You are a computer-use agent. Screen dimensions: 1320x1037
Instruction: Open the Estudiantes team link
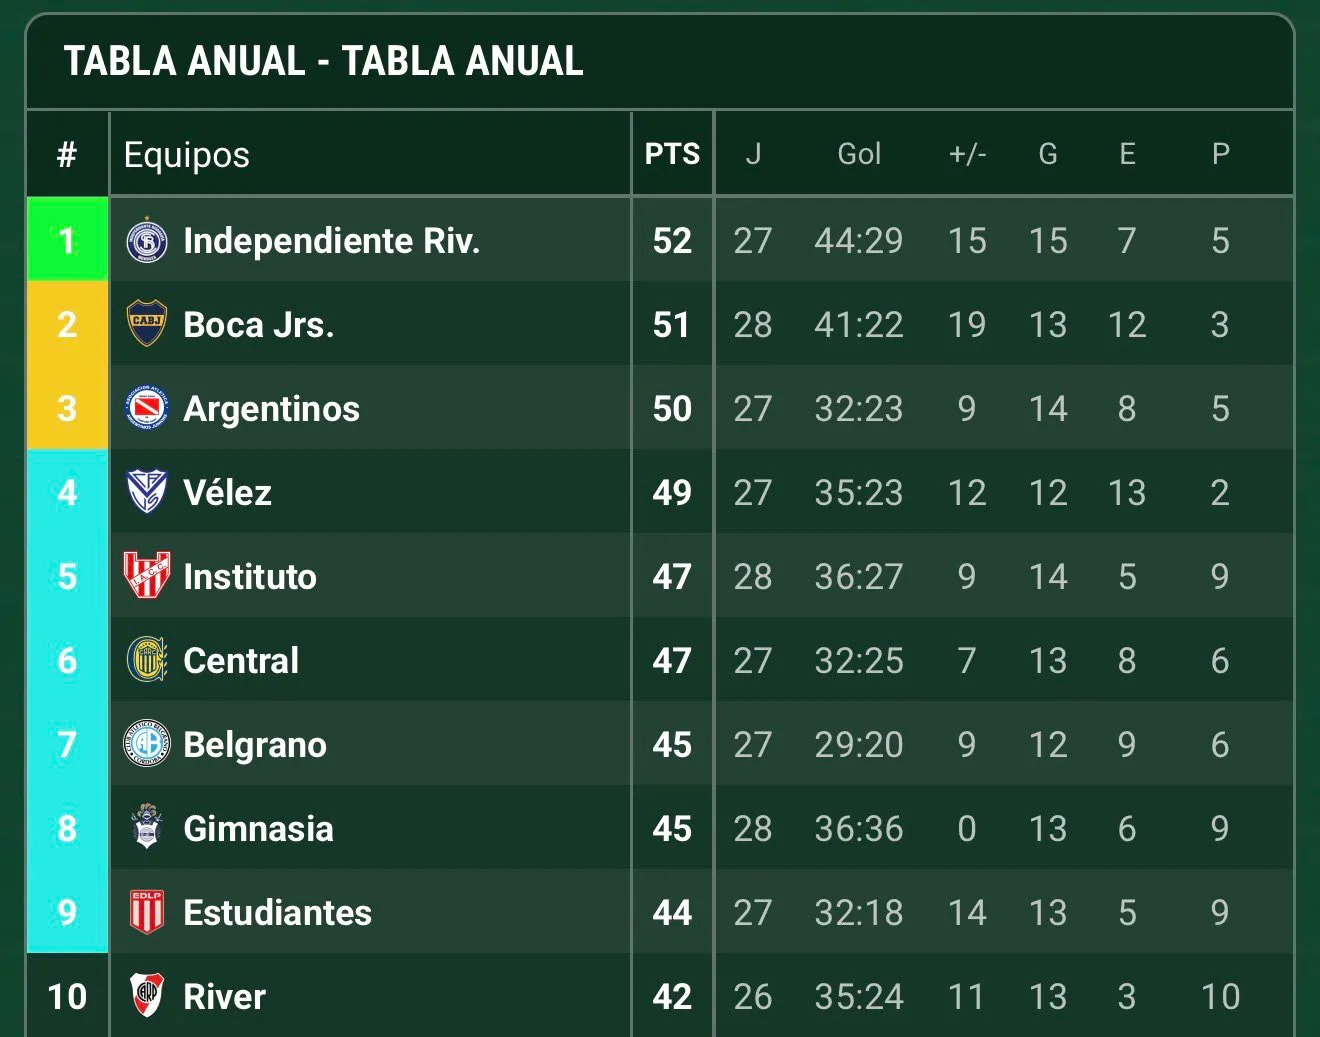278,913
